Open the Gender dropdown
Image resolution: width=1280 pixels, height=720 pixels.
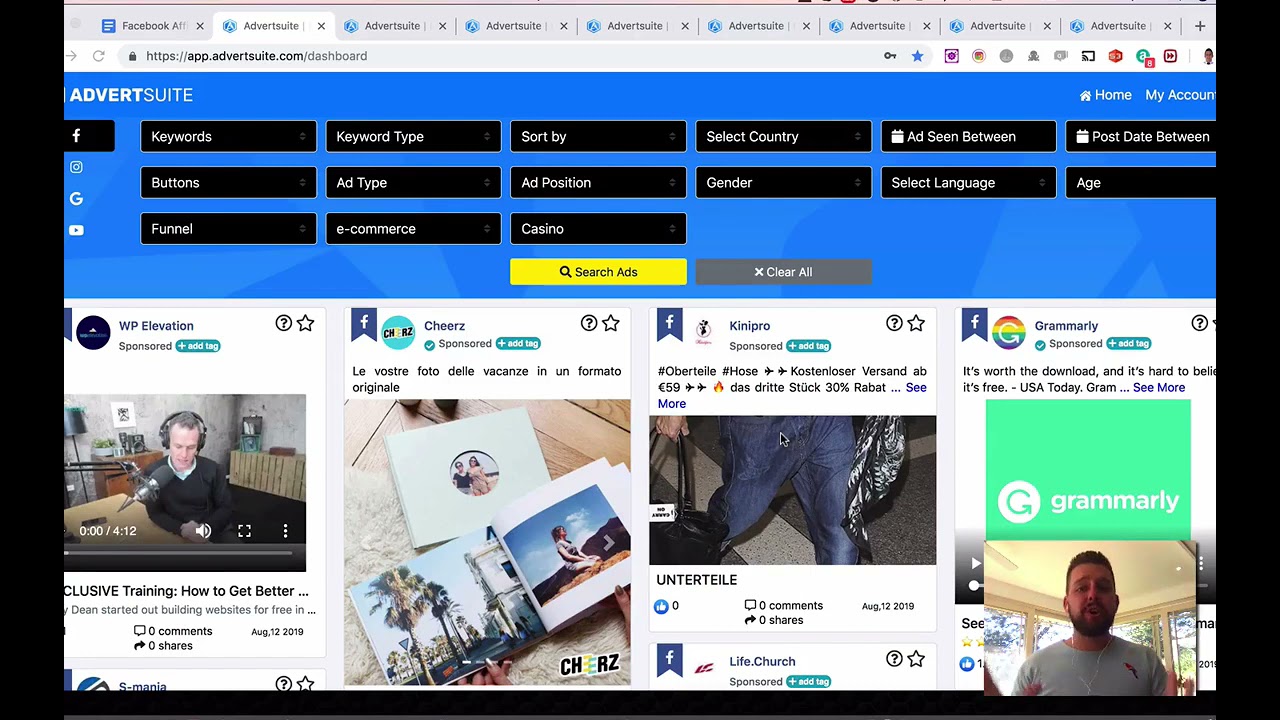783,183
